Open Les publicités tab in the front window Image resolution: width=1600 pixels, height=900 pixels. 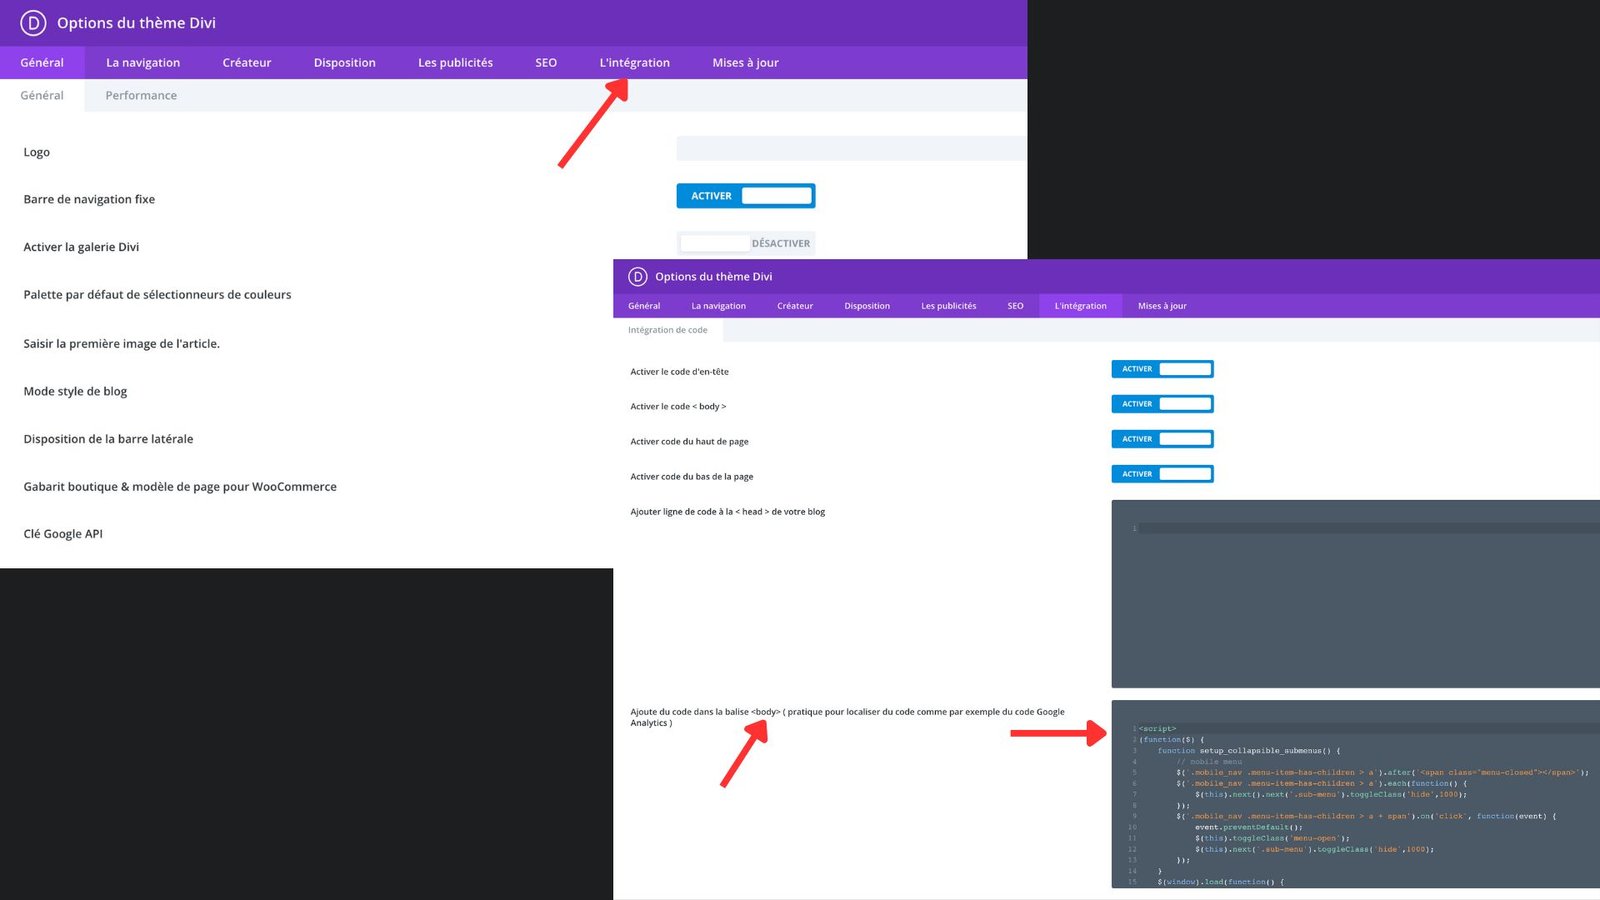[949, 306]
